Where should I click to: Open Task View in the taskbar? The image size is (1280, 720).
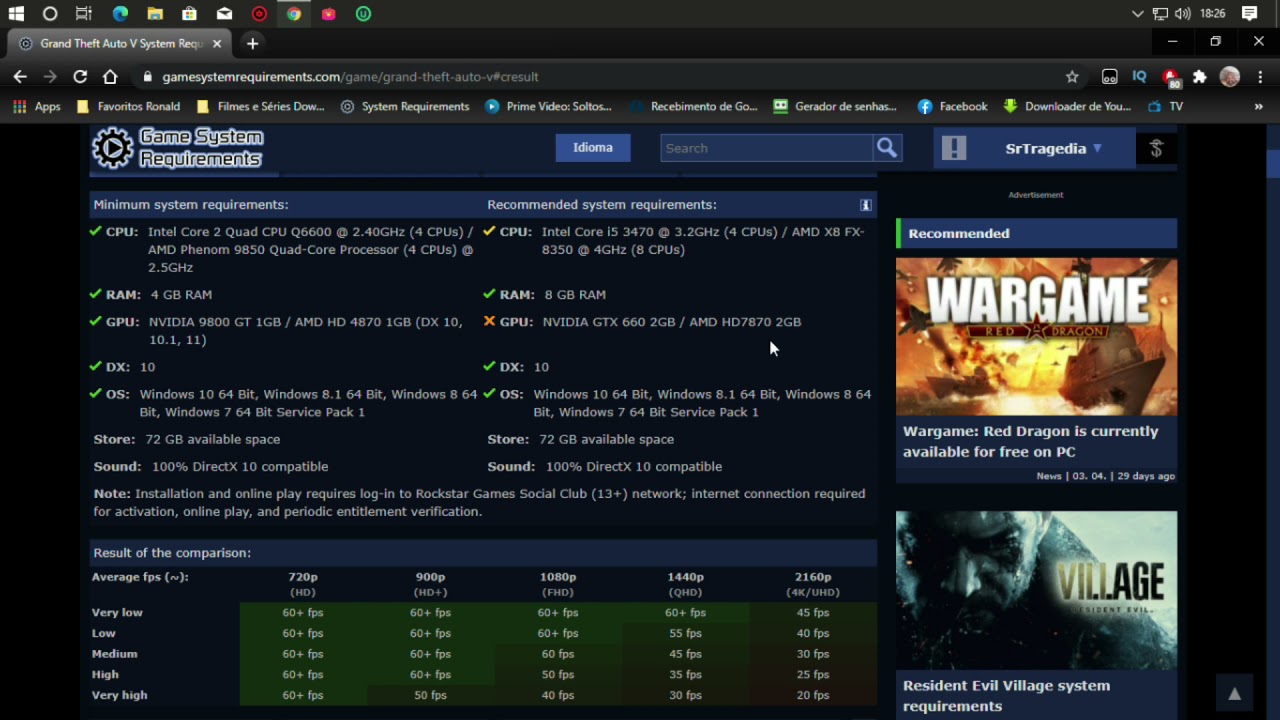click(x=84, y=14)
